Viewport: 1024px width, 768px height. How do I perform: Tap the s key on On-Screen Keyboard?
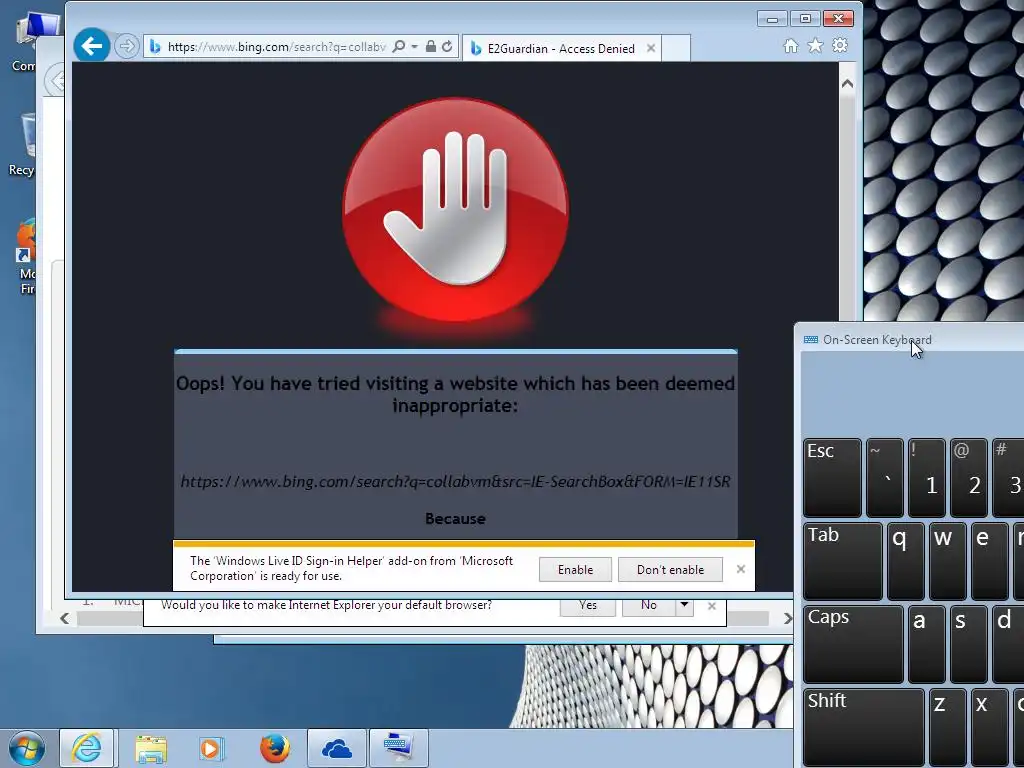(x=968, y=644)
